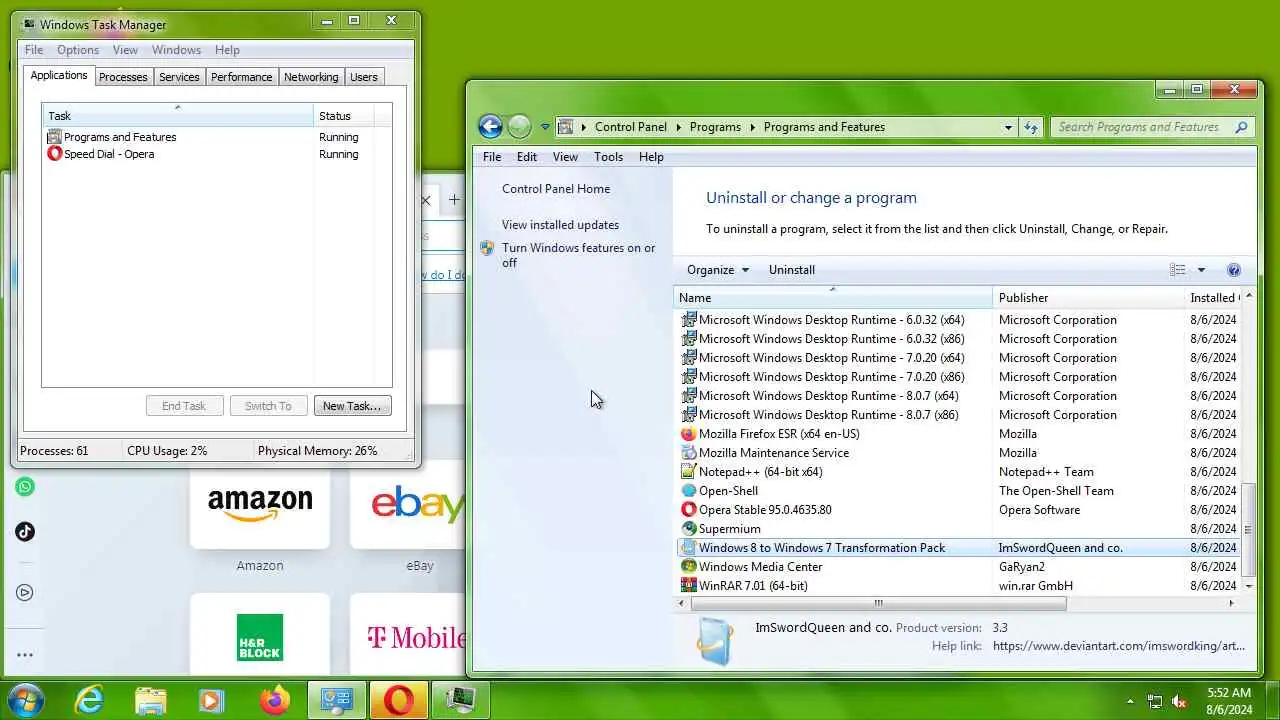Open the network tray icon

(1155, 701)
